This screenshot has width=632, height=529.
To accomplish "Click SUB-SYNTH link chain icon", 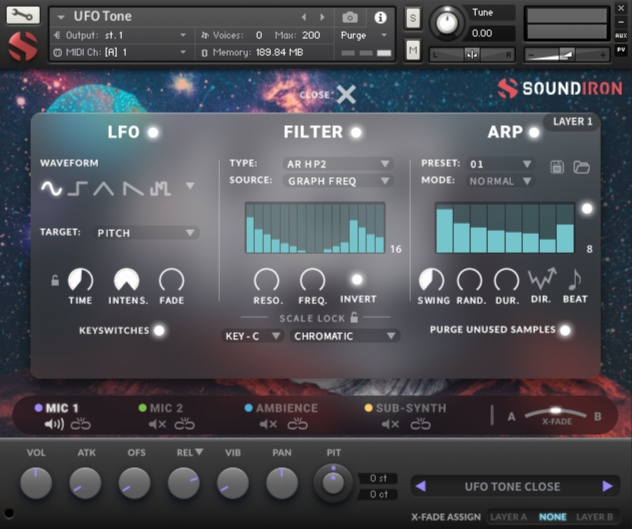I will pyautogui.click(x=420, y=424).
